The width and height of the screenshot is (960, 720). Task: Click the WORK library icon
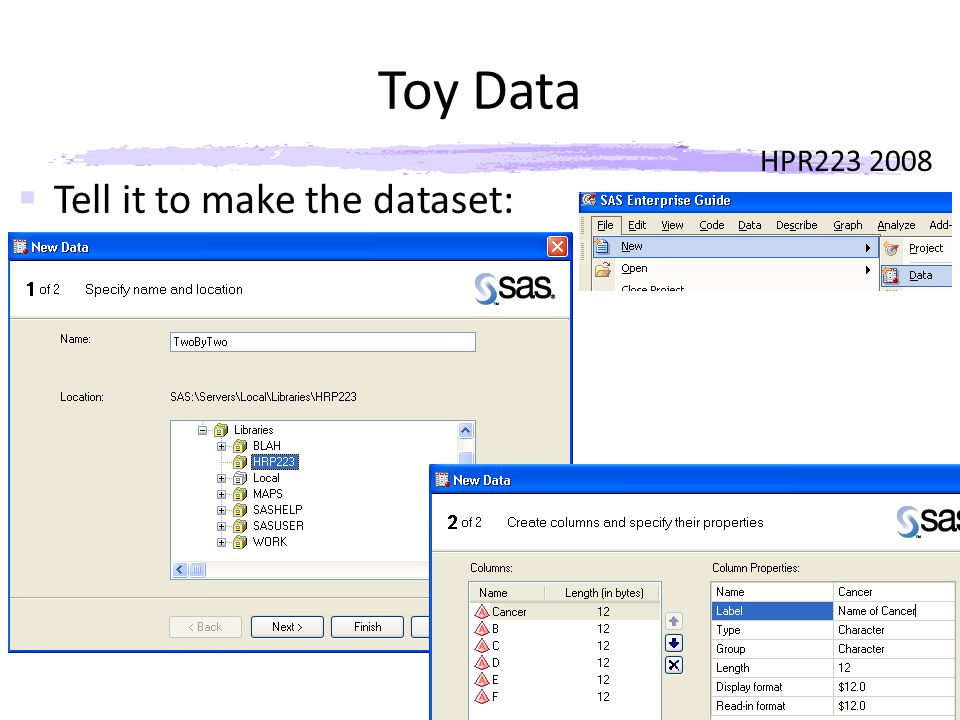click(x=240, y=542)
